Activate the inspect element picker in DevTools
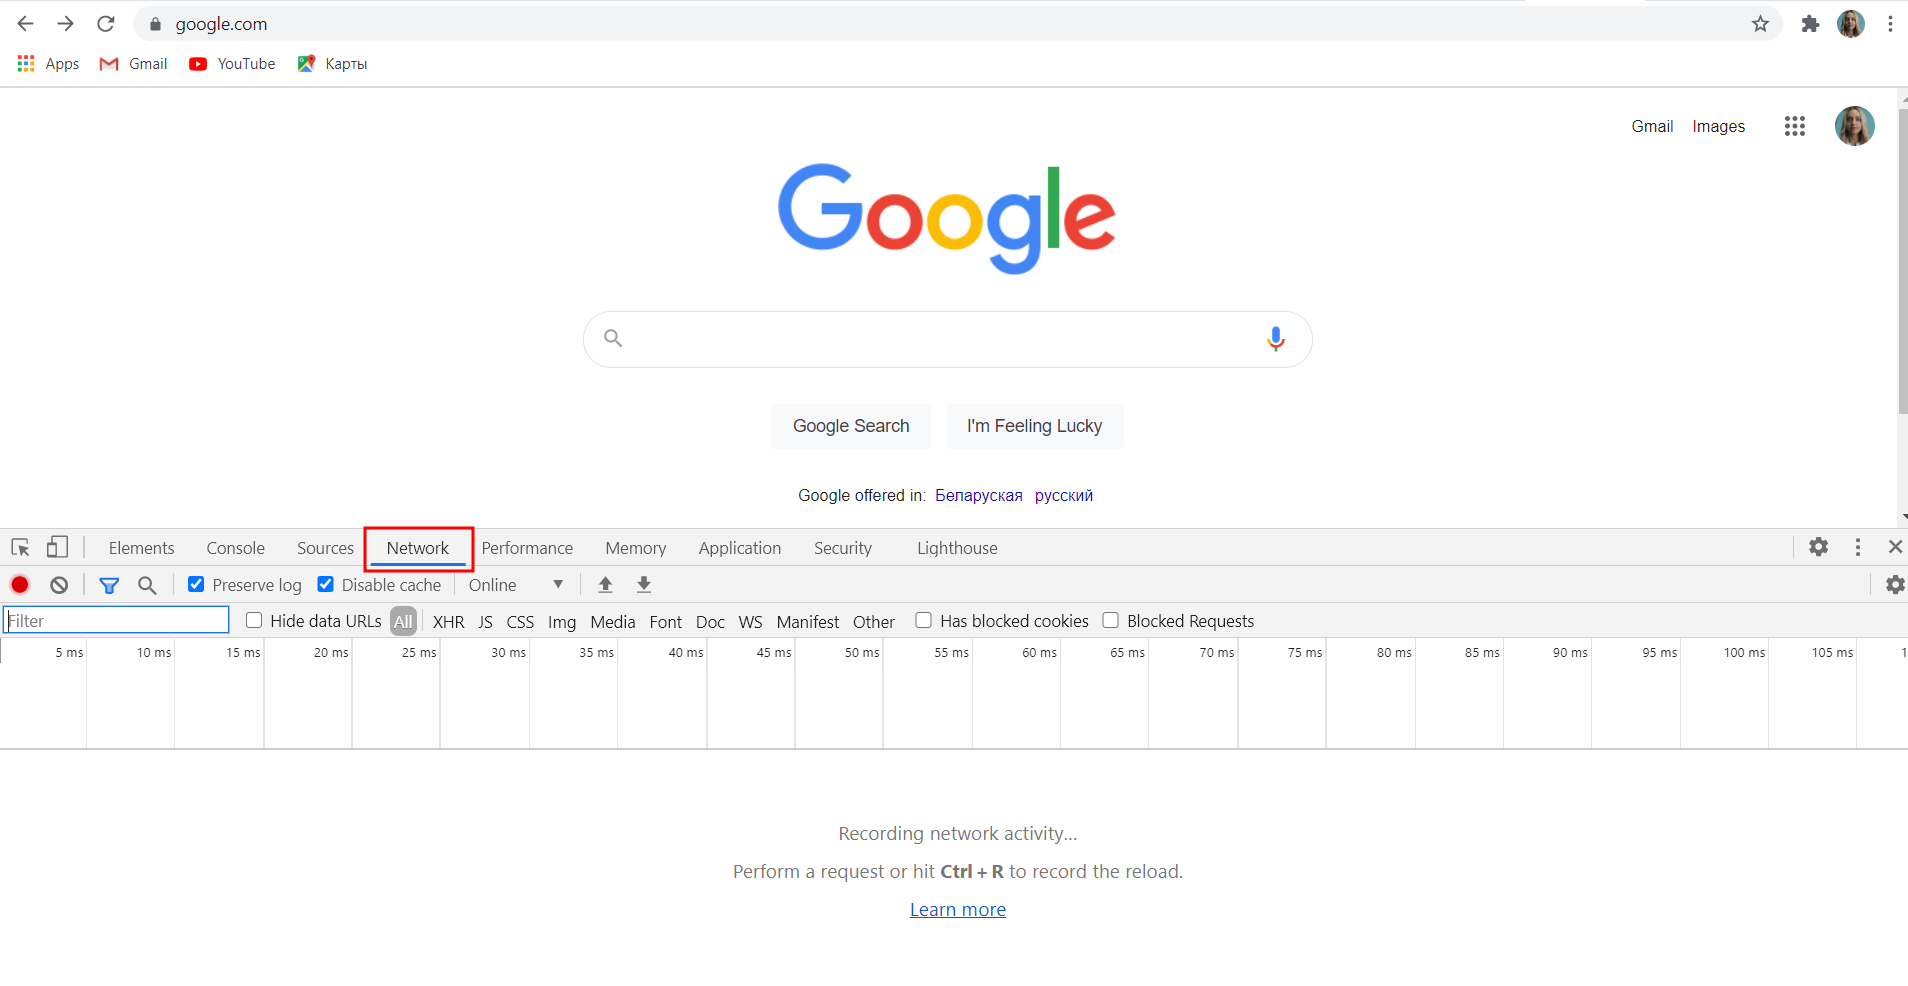Viewport: 1908px width, 986px height. (x=20, y=548)
